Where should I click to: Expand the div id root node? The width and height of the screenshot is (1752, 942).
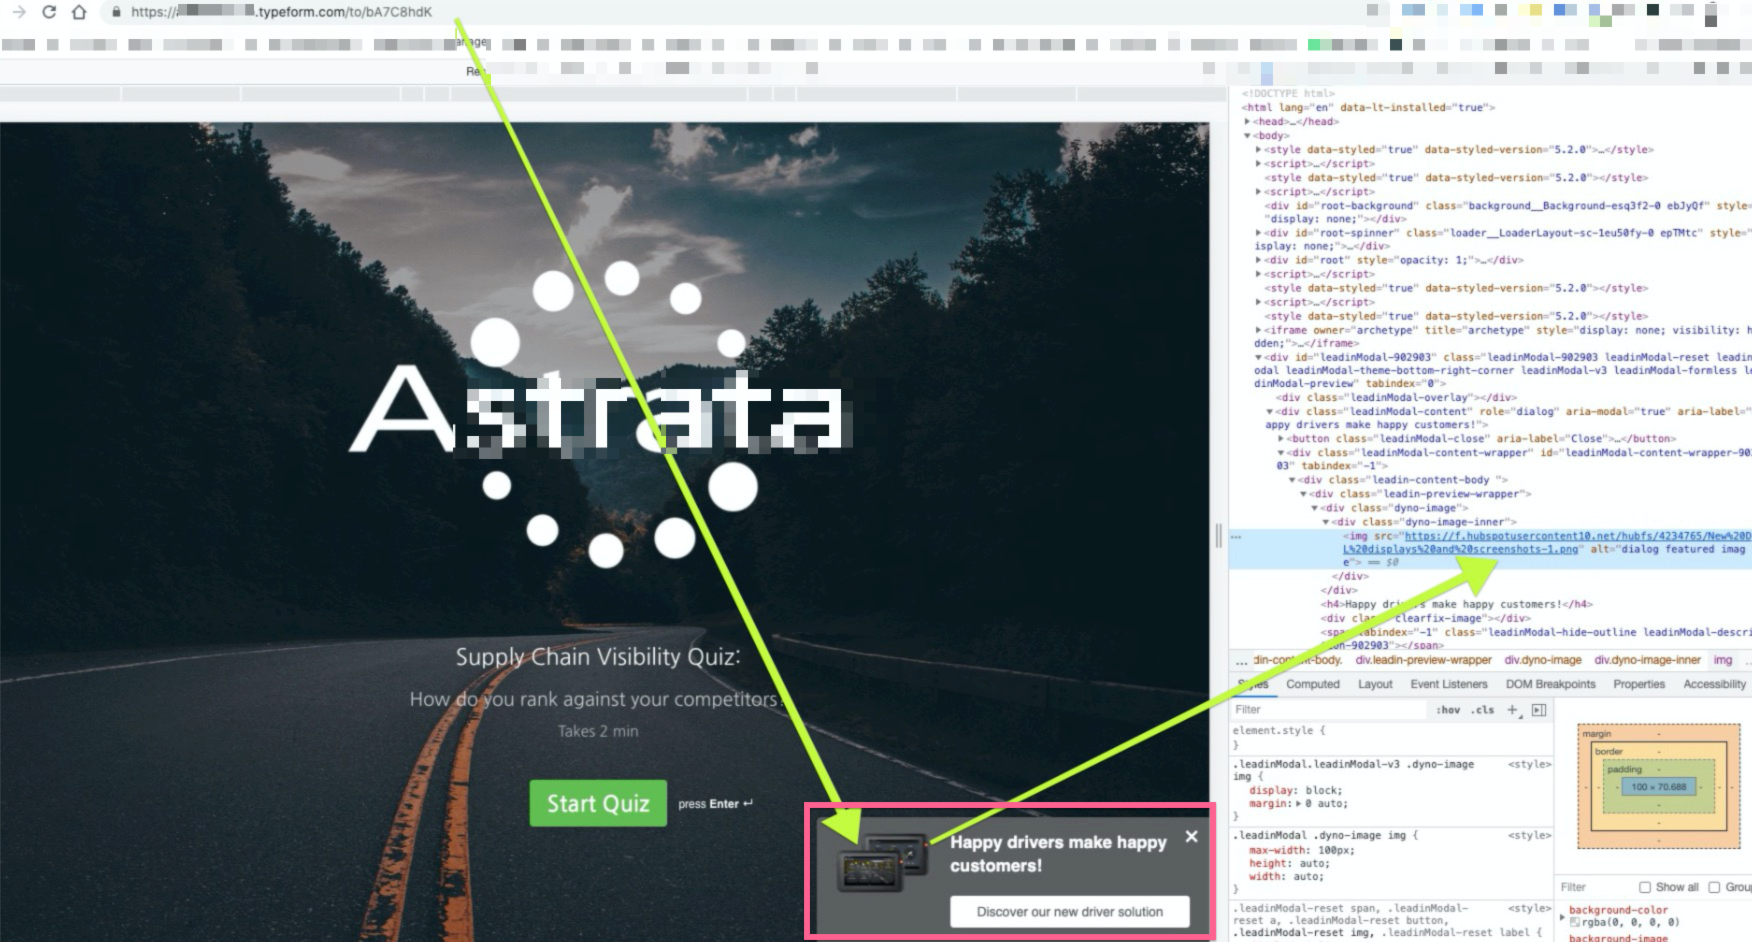(1259, 260)
